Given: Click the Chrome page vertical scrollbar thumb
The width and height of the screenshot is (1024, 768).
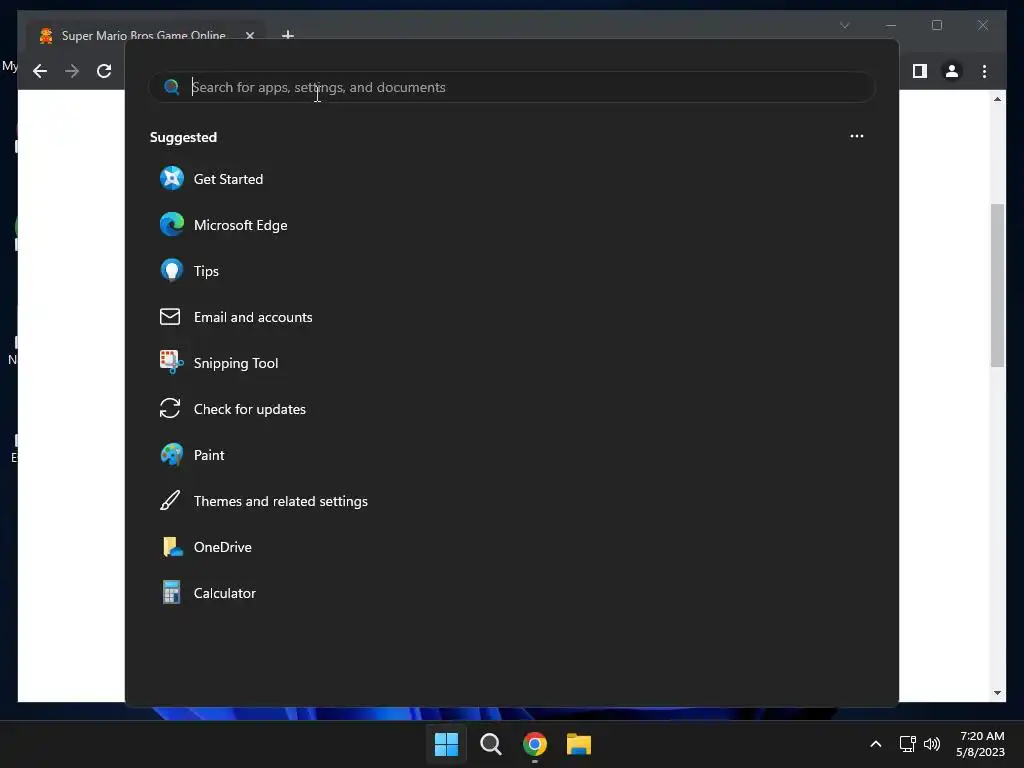Looking at the screenshot, I should pos(997,285).
